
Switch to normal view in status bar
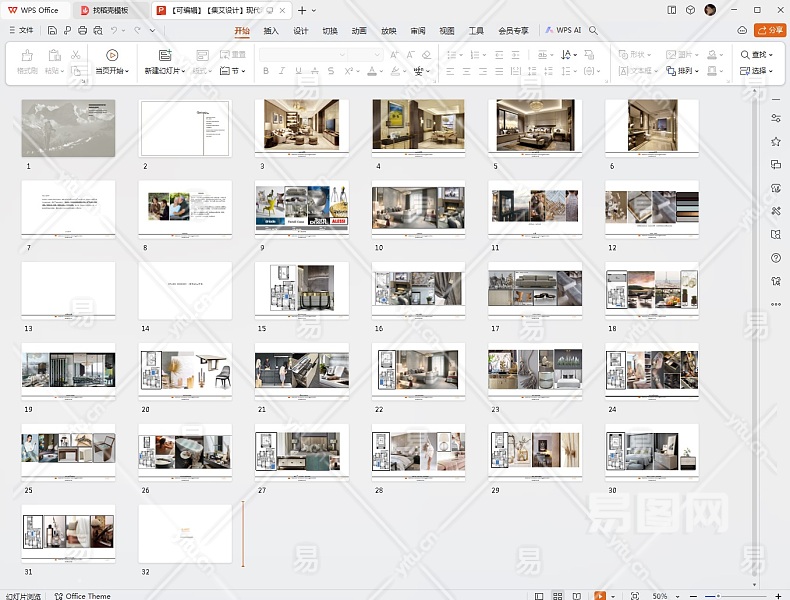(540, 596)
